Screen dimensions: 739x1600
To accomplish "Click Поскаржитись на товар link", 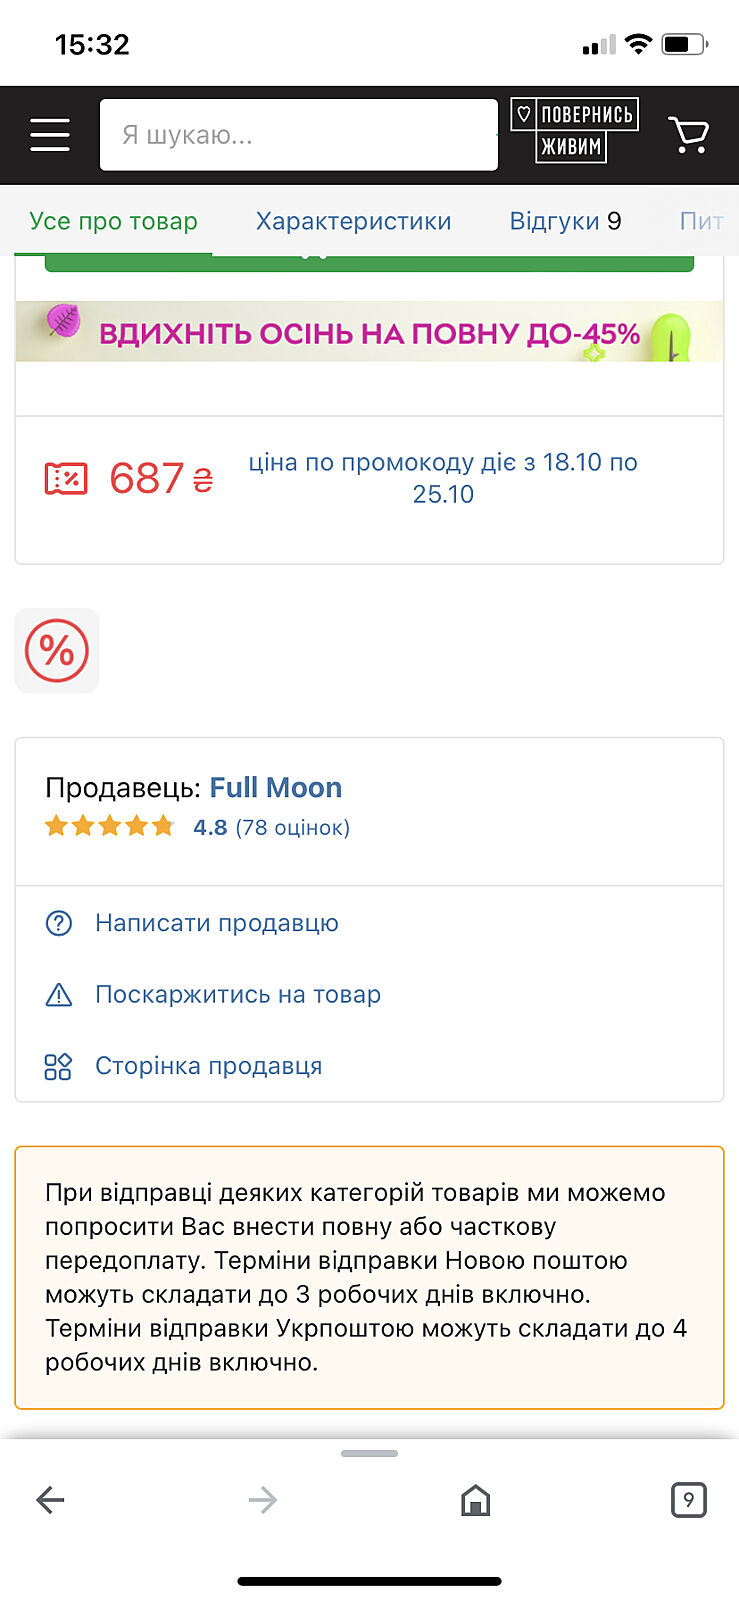I will (238, 995).
